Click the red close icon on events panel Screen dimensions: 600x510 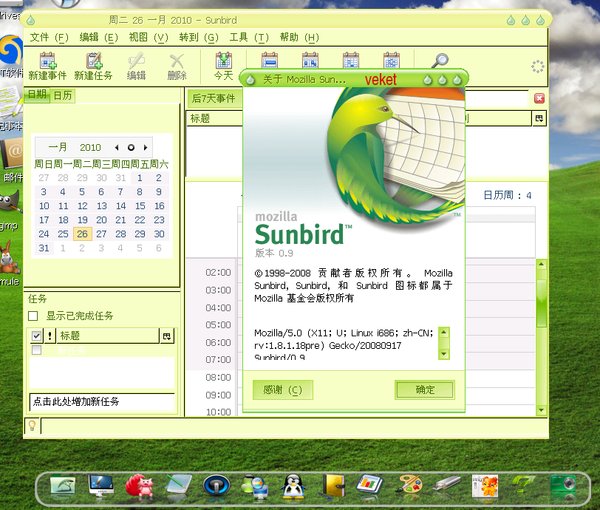click(540, 98)
